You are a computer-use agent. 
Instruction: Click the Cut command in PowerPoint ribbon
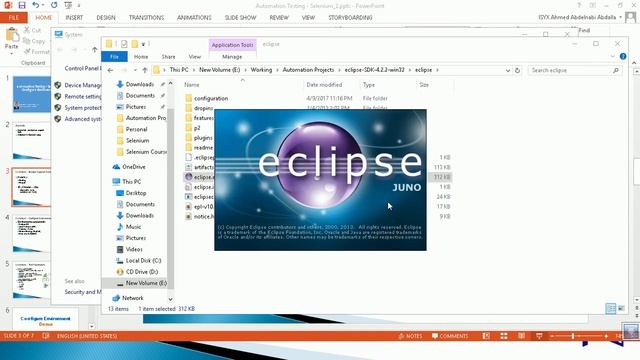click(33, 30)
